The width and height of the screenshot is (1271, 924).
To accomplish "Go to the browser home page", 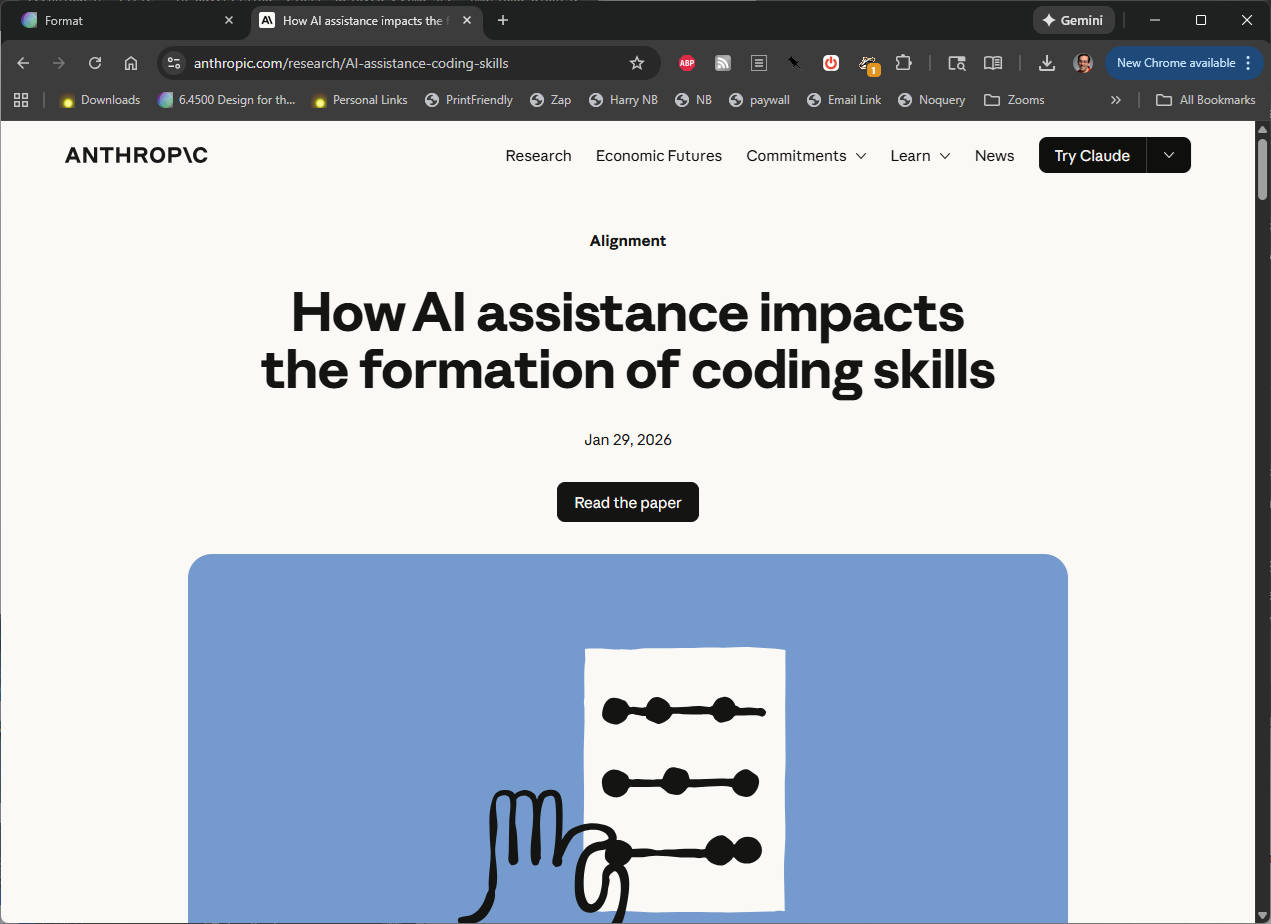I will click(x=131, y=63).
